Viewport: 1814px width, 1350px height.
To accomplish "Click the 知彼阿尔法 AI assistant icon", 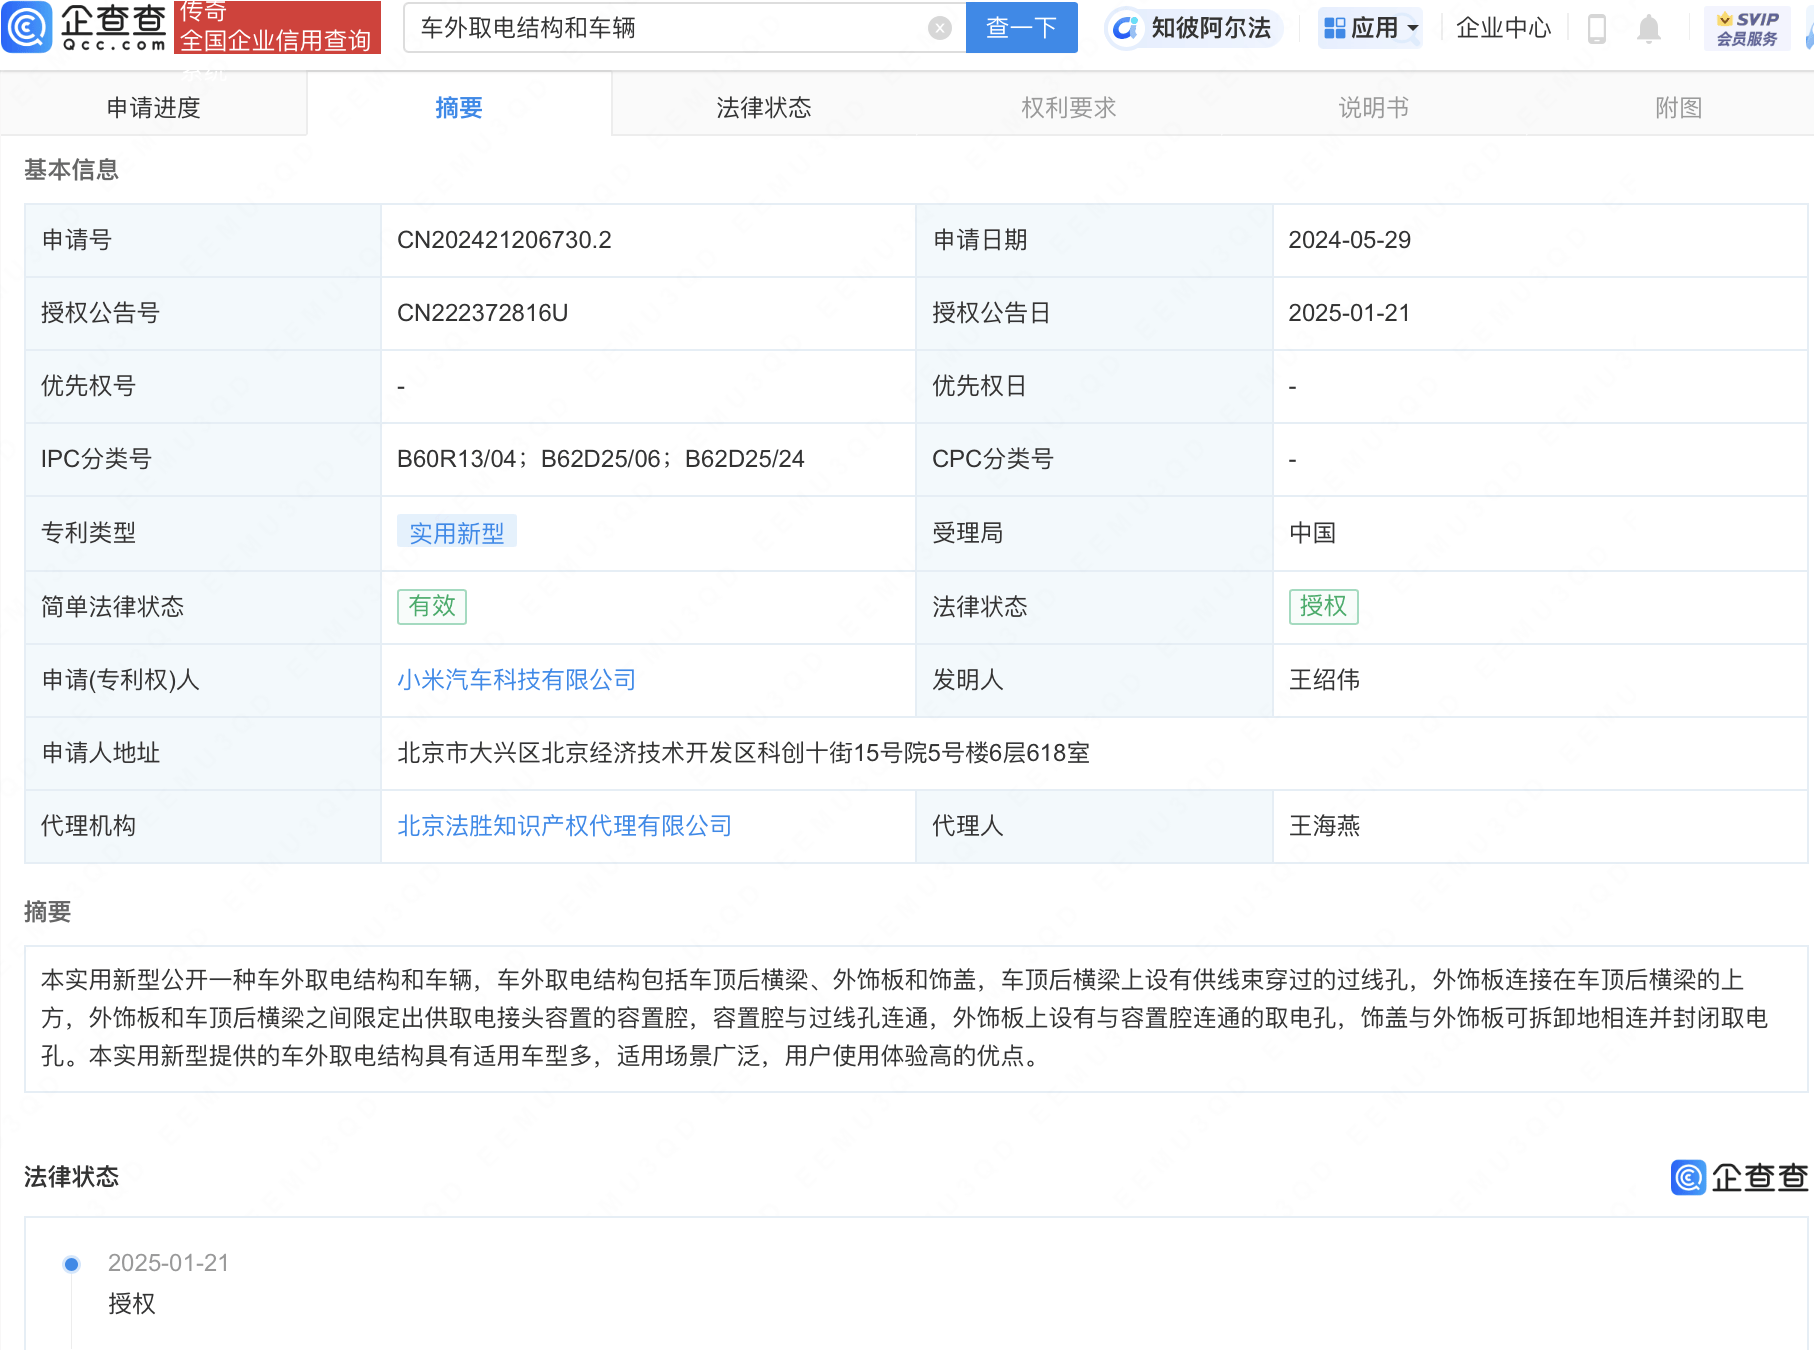I will click(1126, 28).
